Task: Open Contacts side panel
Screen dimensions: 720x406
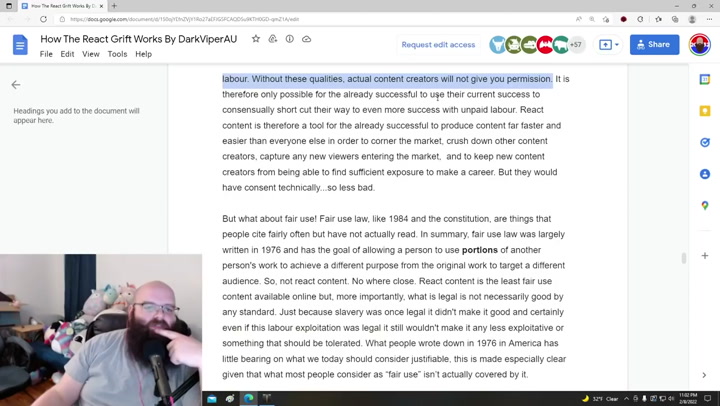Action: pyautogui.click(x=705, y=174)
